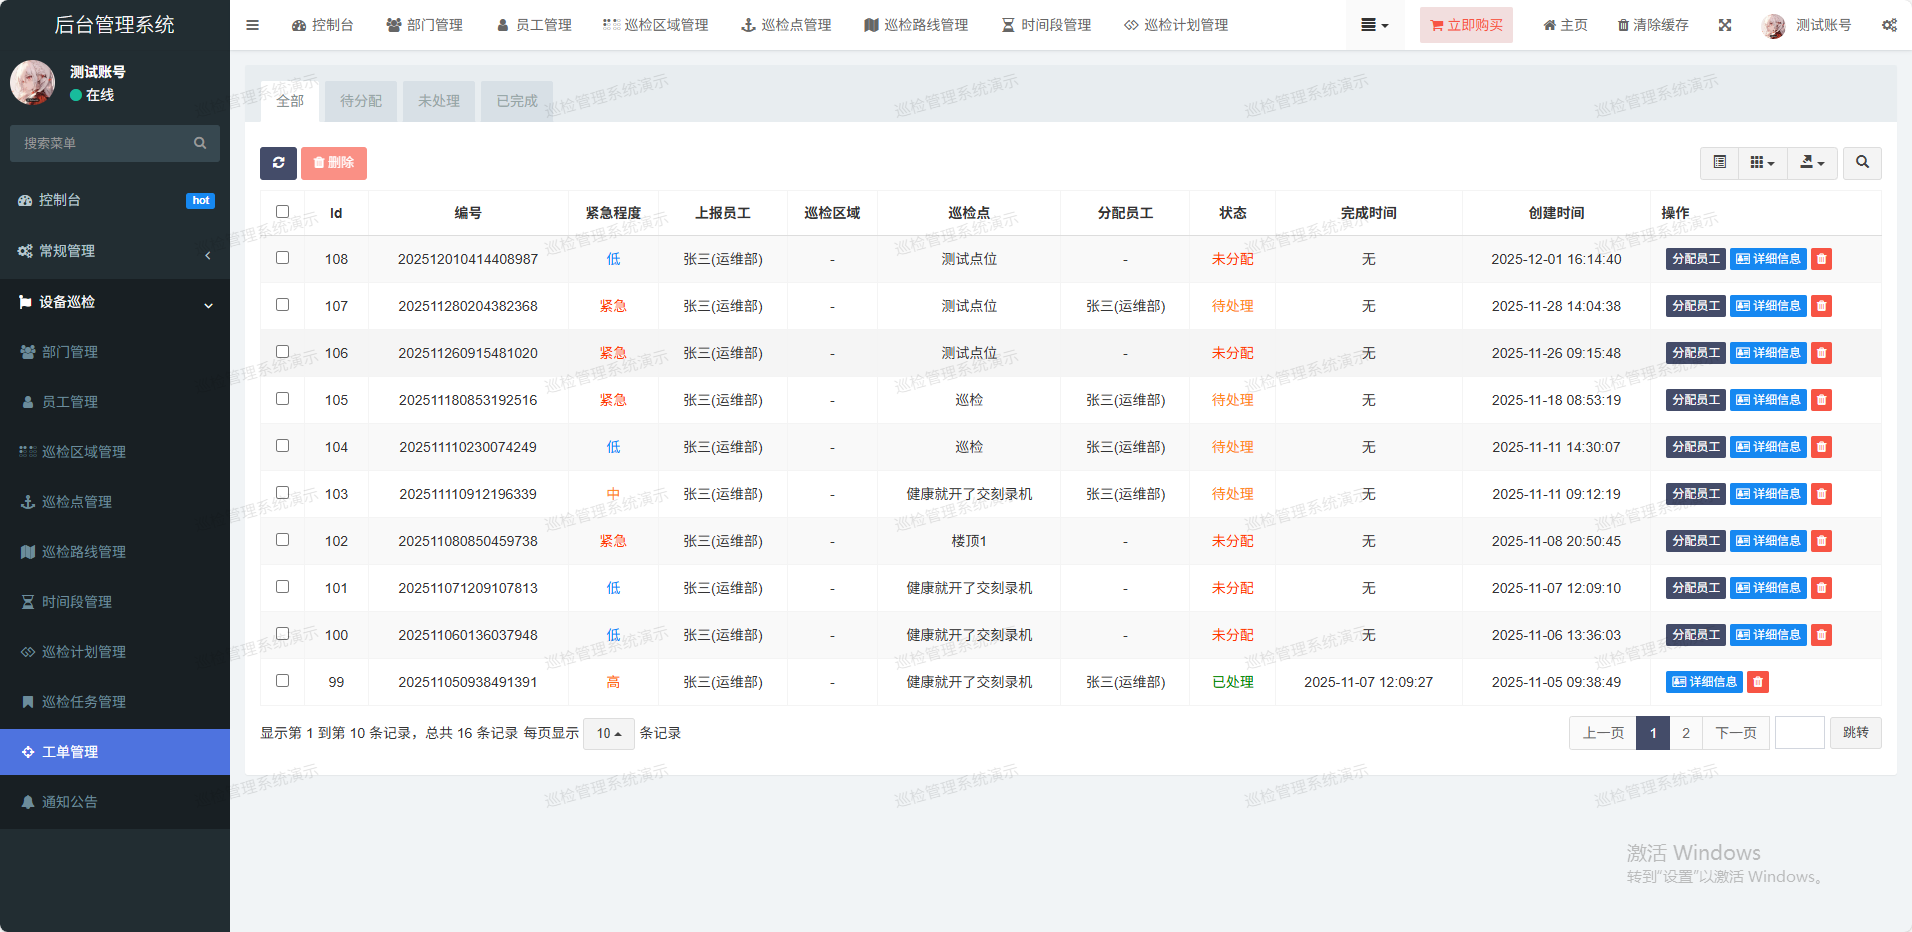Go to page 2 in pagination
The height and width of the screenshot is (932, 1912).
point(1686,733)
